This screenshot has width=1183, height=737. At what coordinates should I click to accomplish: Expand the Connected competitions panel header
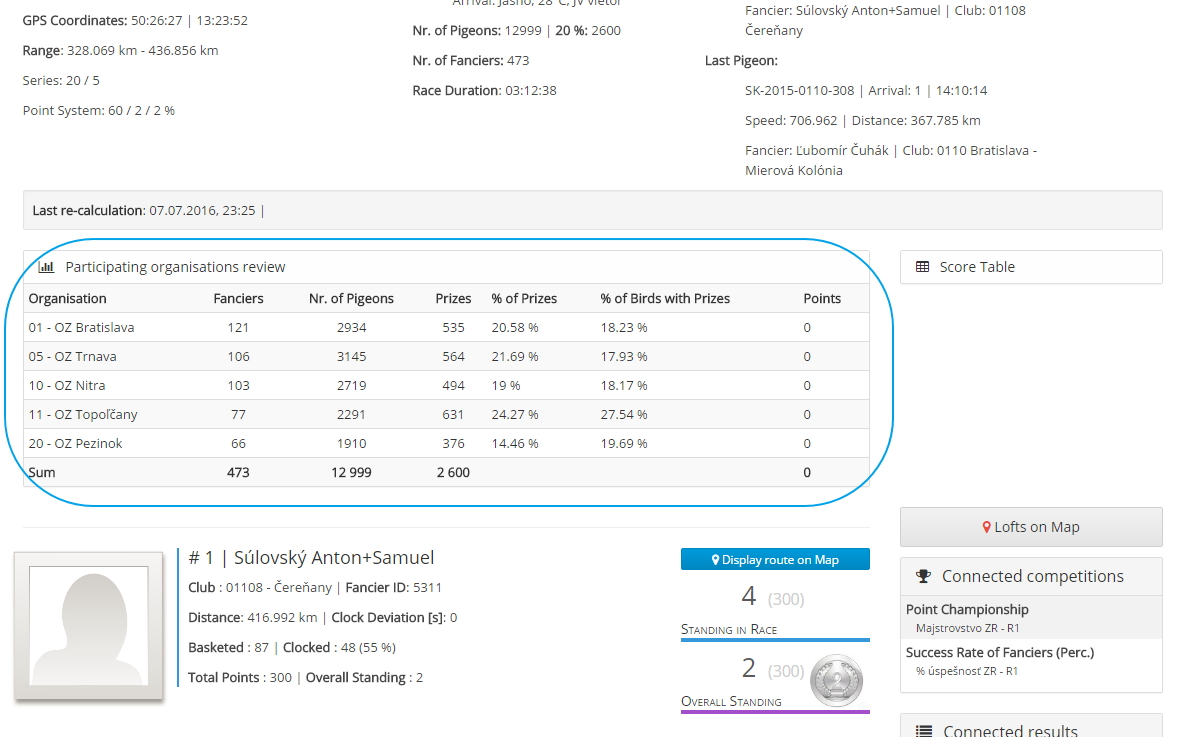click(x=1032, y=576)
